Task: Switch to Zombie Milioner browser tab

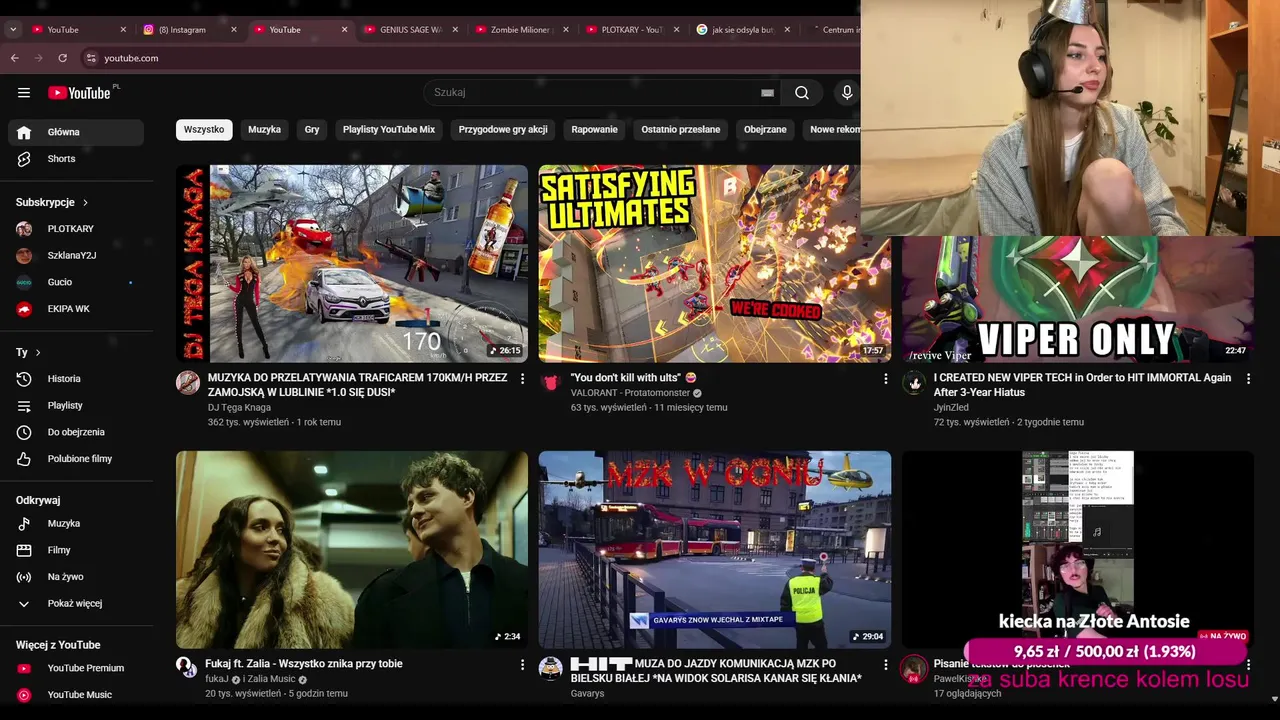Action: pyautogui.click(x=520, y=30)
